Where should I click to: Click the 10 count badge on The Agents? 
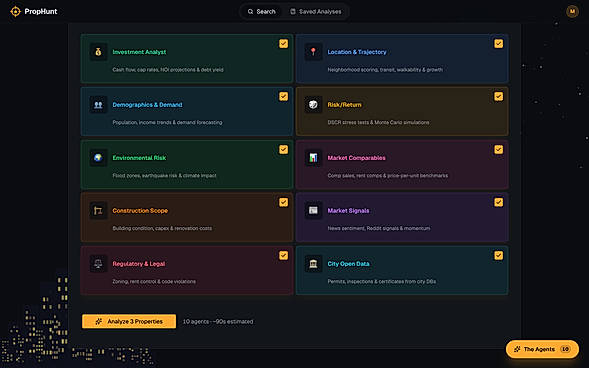point(565,349)
